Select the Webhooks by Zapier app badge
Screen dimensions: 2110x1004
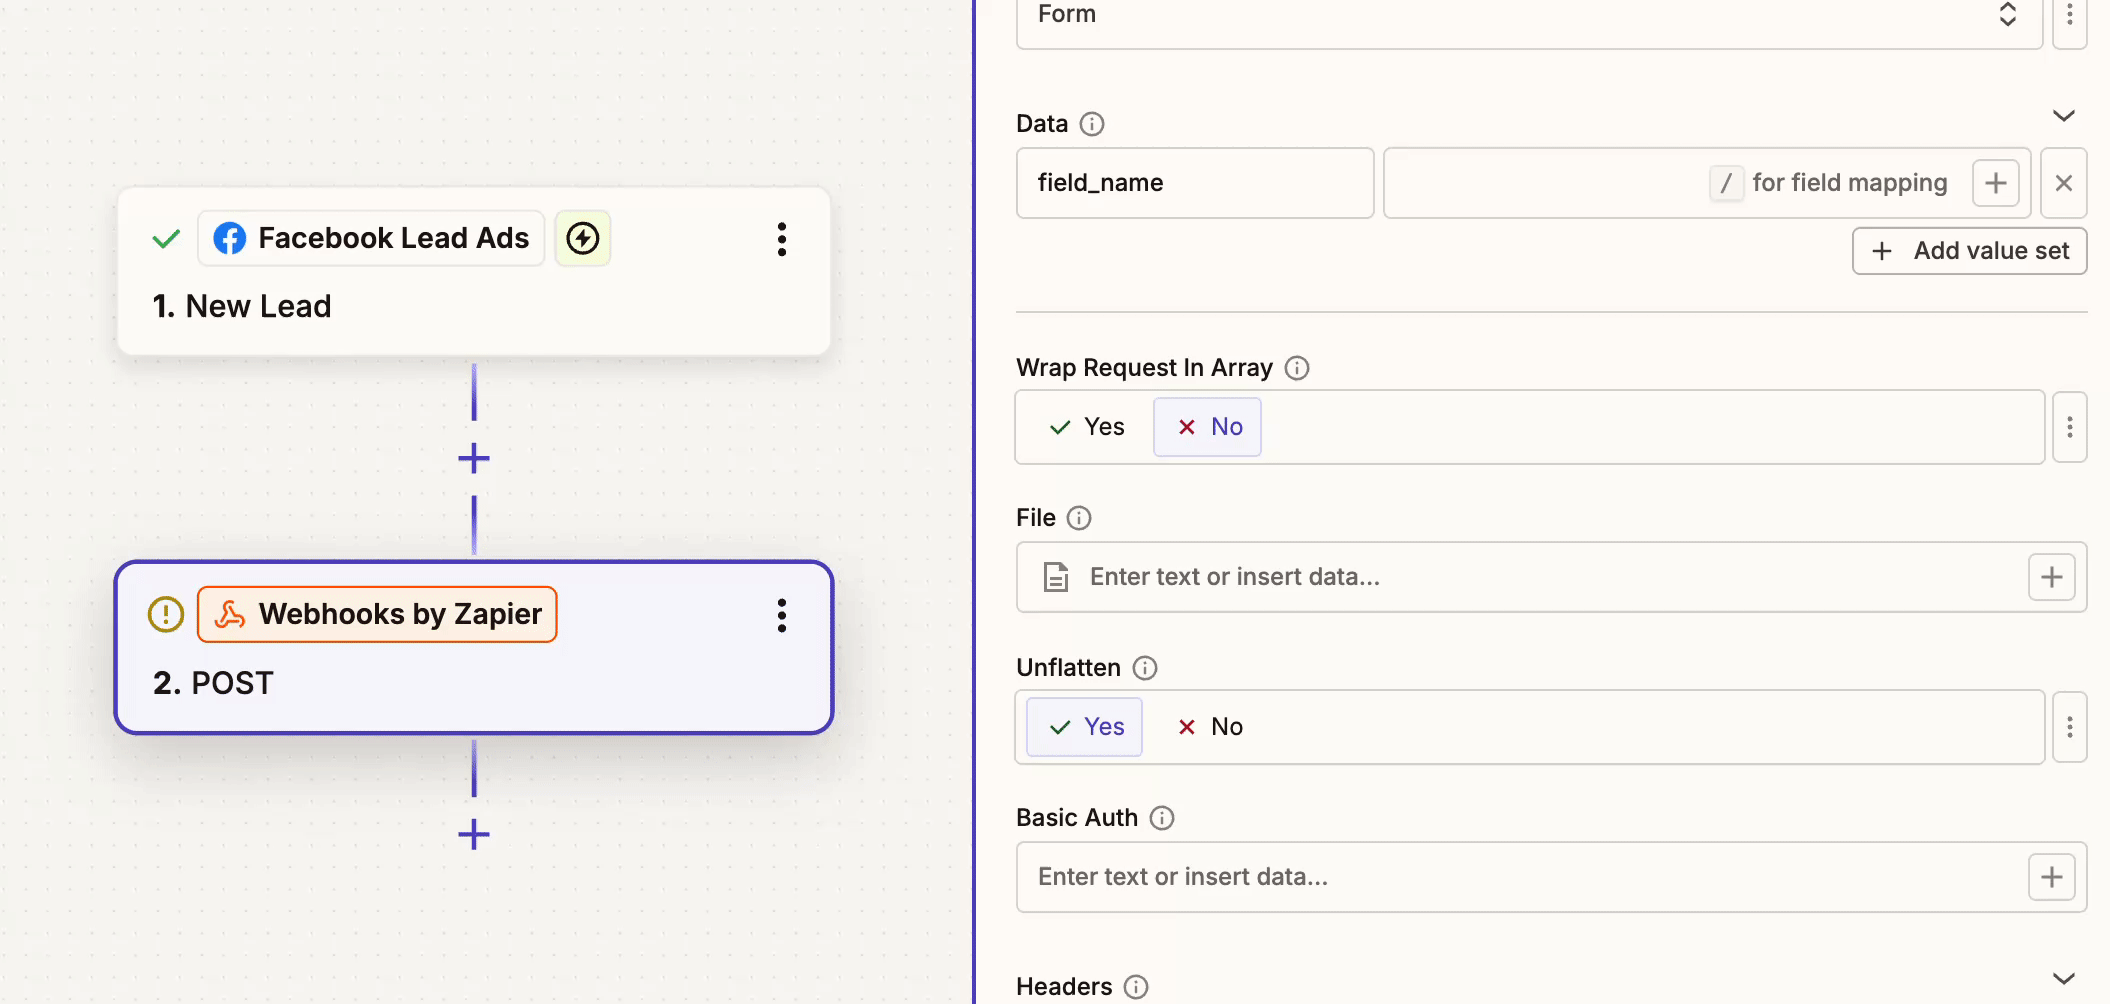(x=378, y=614)
